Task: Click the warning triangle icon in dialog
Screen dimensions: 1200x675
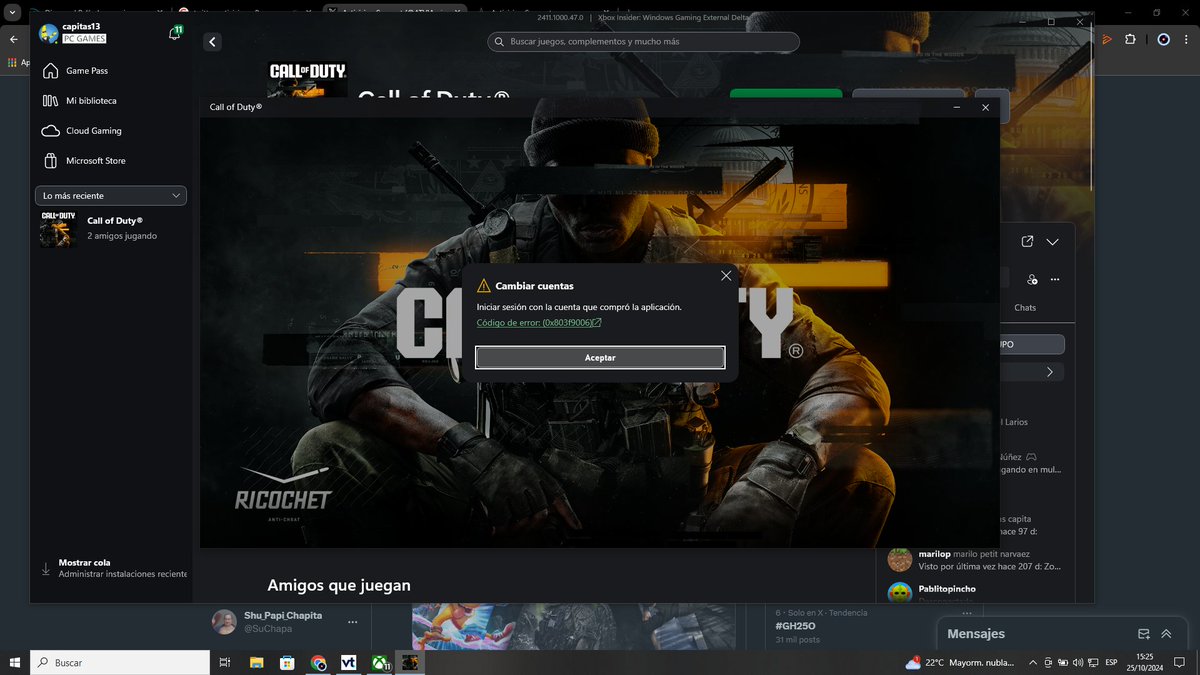Action: coord(484,286)
